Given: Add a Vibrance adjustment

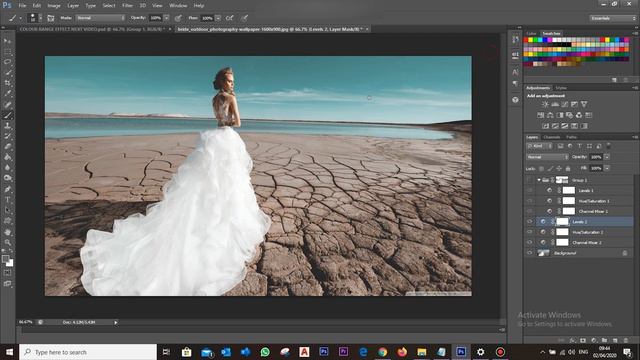Looking at the screenshot, I should point(584,104).
